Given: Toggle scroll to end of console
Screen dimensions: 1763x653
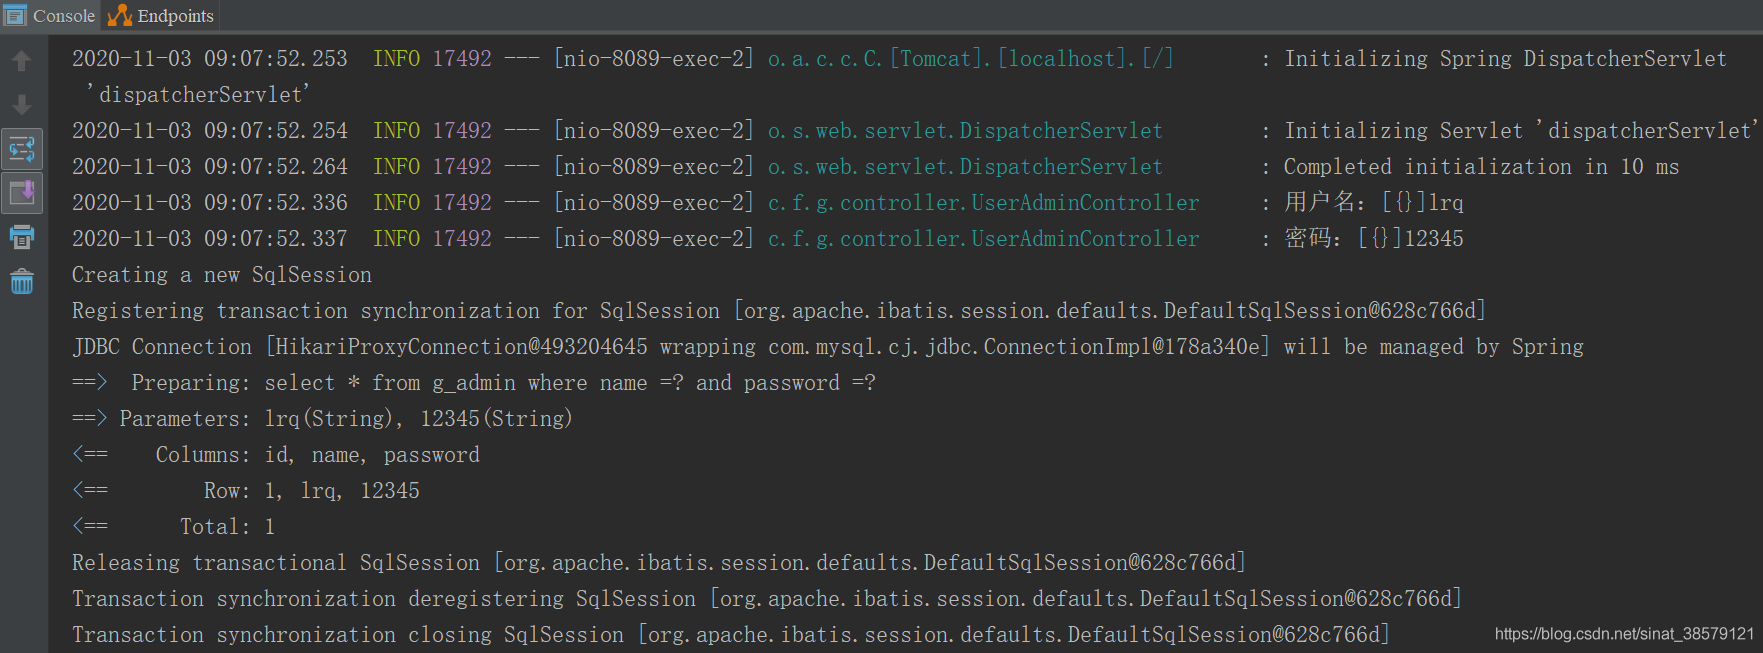Looking at the screenshot, I should pos(21,192).
